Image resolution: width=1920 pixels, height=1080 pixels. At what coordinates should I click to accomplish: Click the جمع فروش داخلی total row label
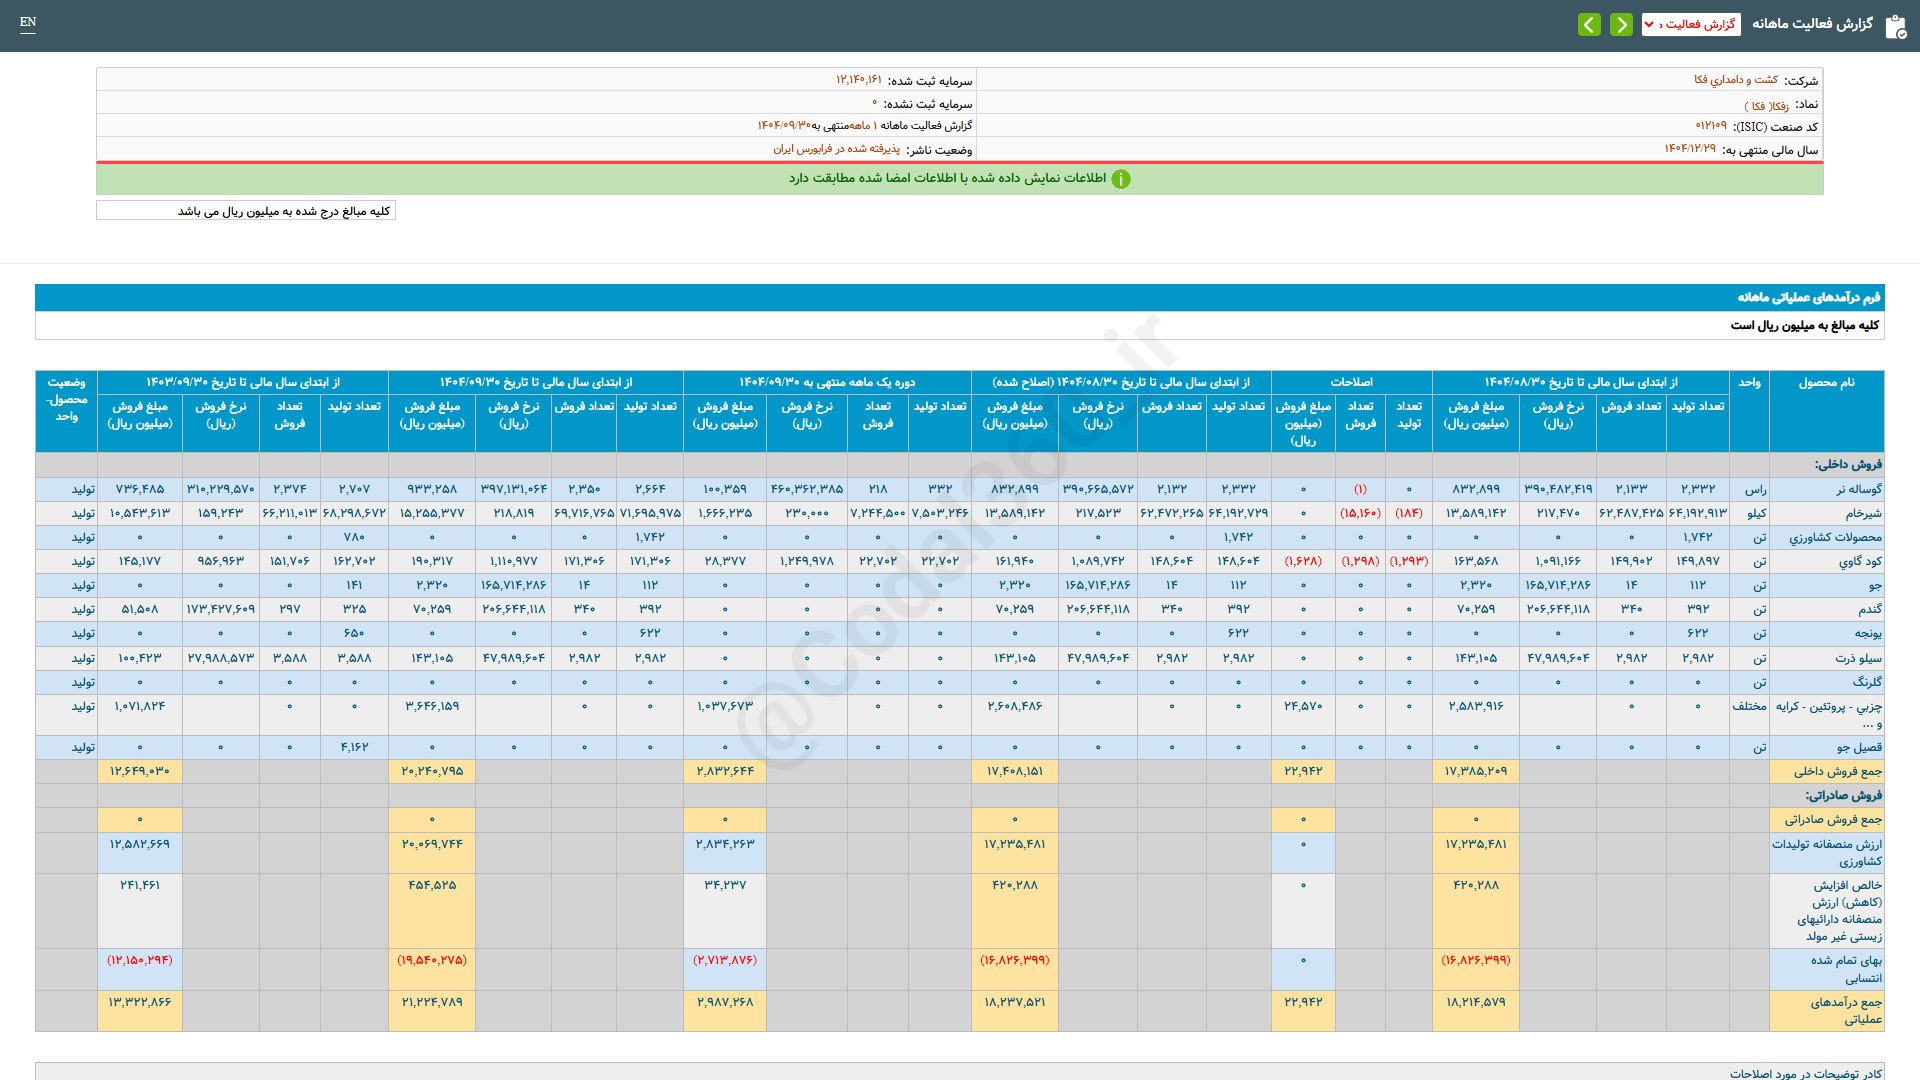1837,771
